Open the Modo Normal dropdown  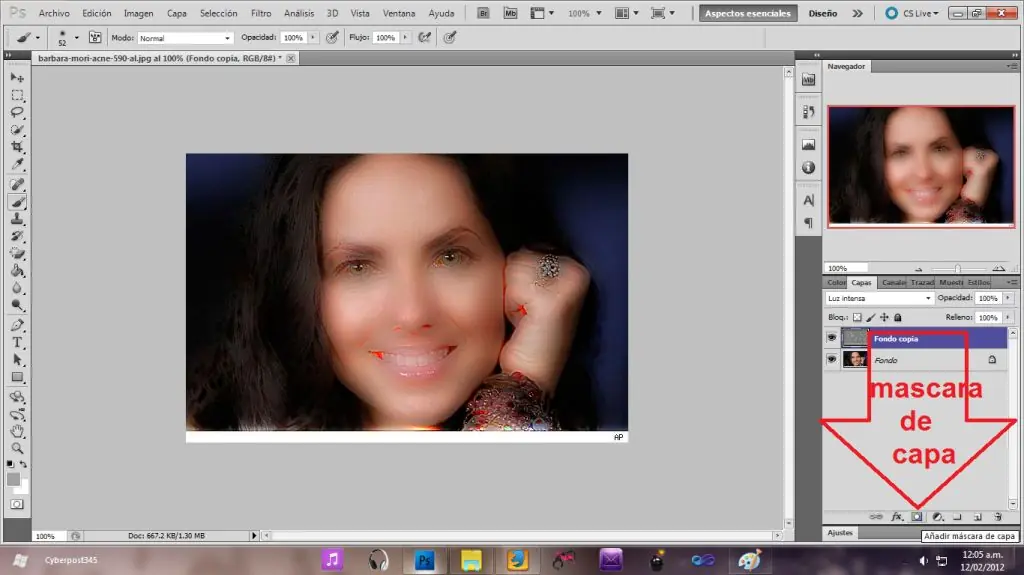(x=185, y=39)
